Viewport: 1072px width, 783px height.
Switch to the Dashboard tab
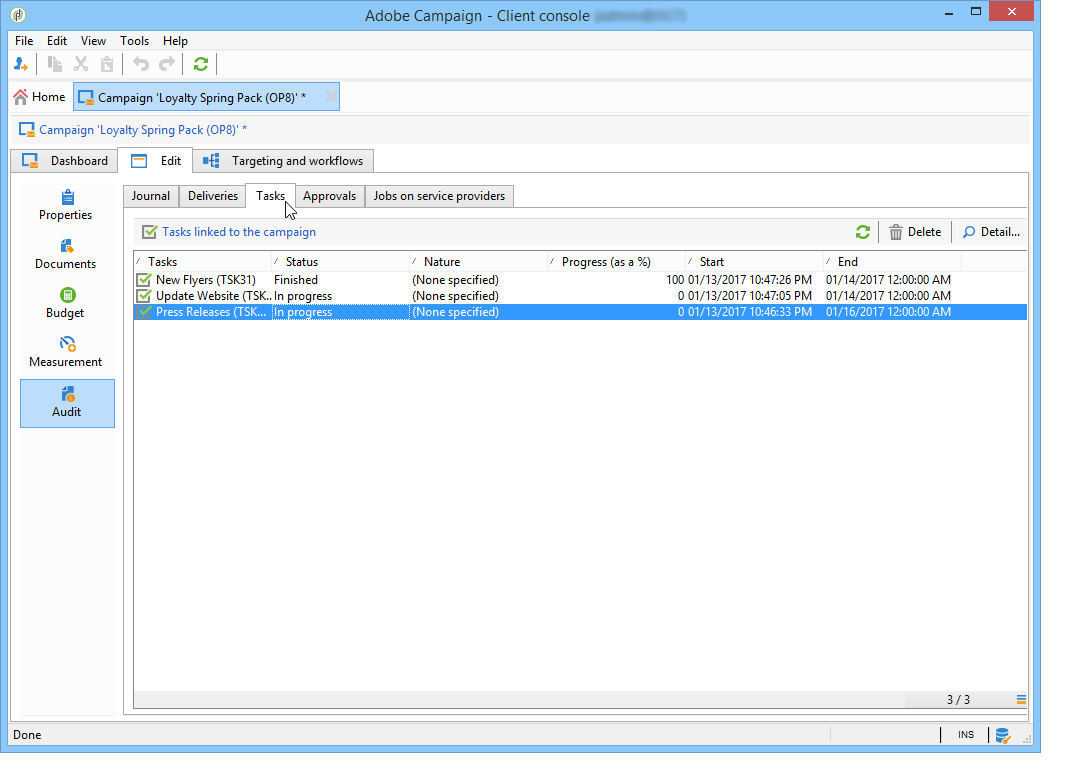click(65, 161)
